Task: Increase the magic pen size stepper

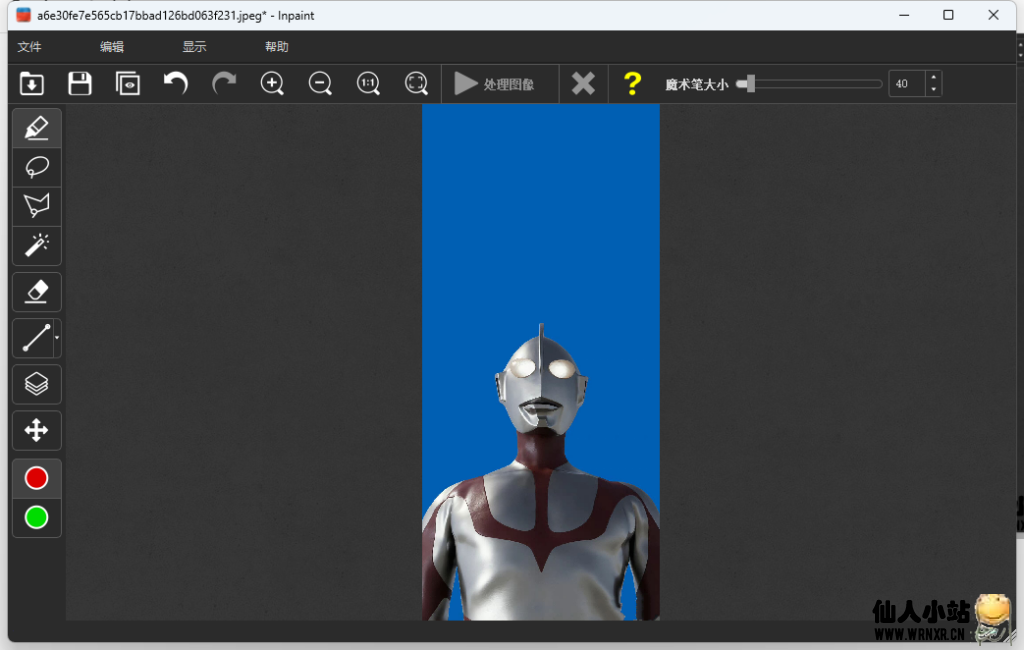Action: coord(934,78)
